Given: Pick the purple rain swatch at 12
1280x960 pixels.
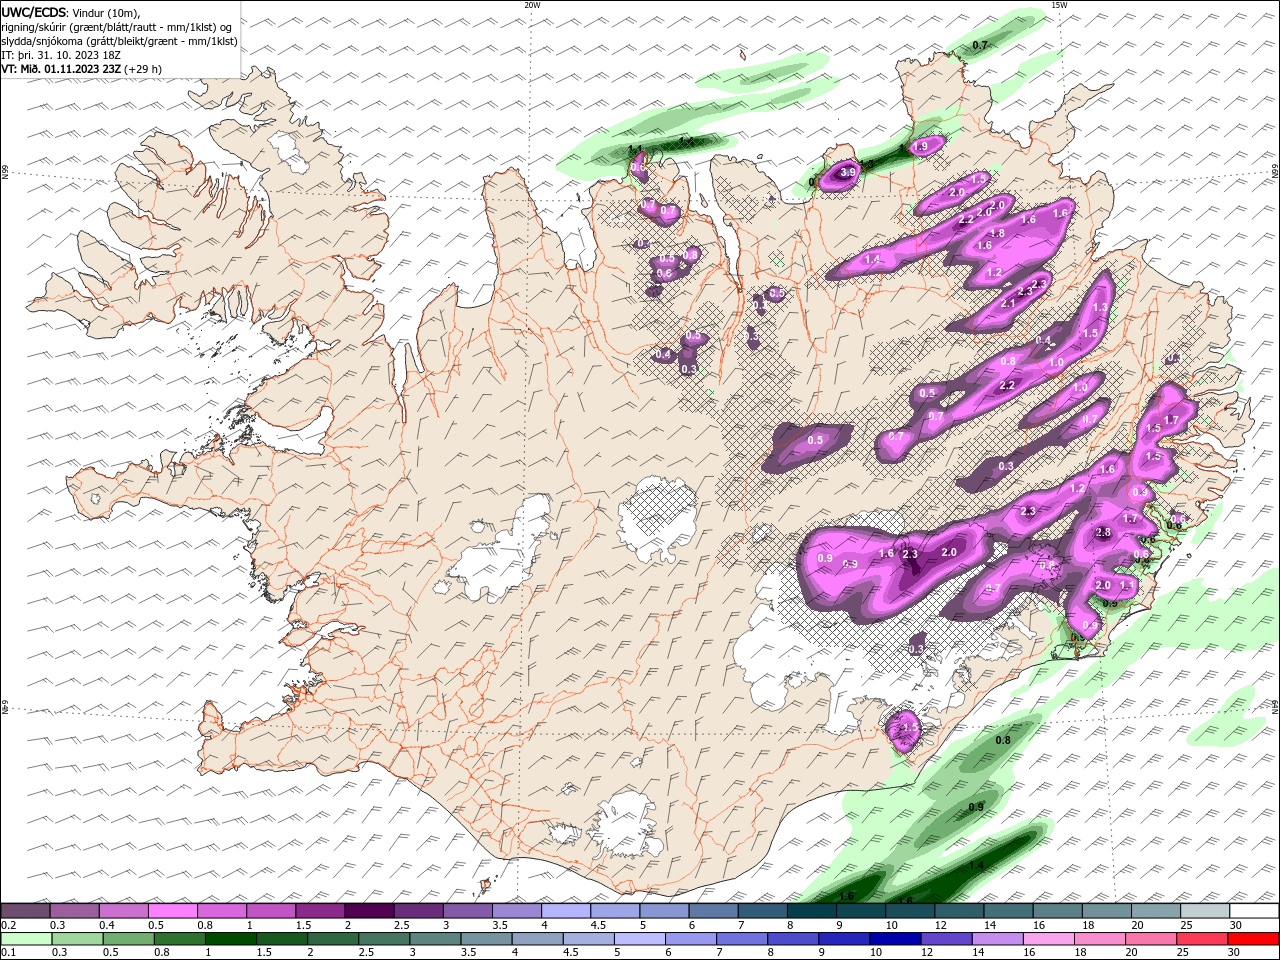Looking at the screenshot, I should click(947, 939).
